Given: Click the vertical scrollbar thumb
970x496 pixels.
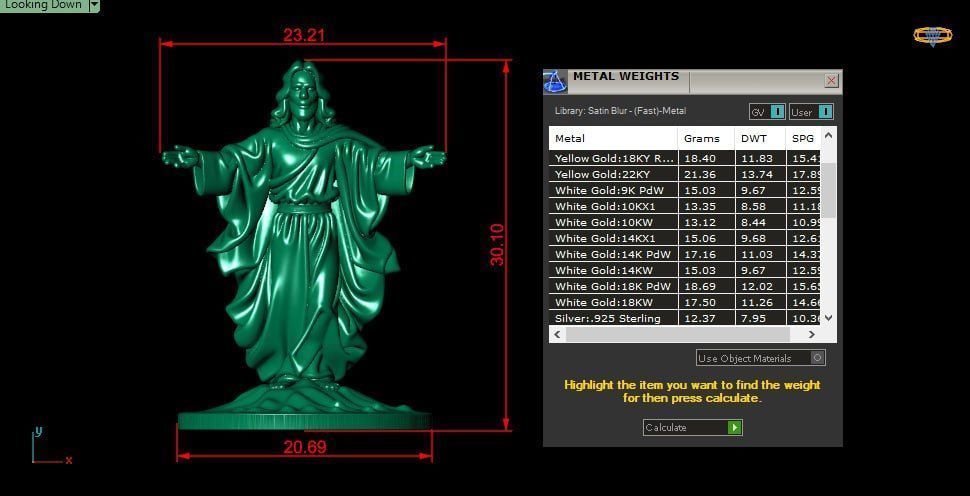Looking at the screenshot, I should [829, 190].
